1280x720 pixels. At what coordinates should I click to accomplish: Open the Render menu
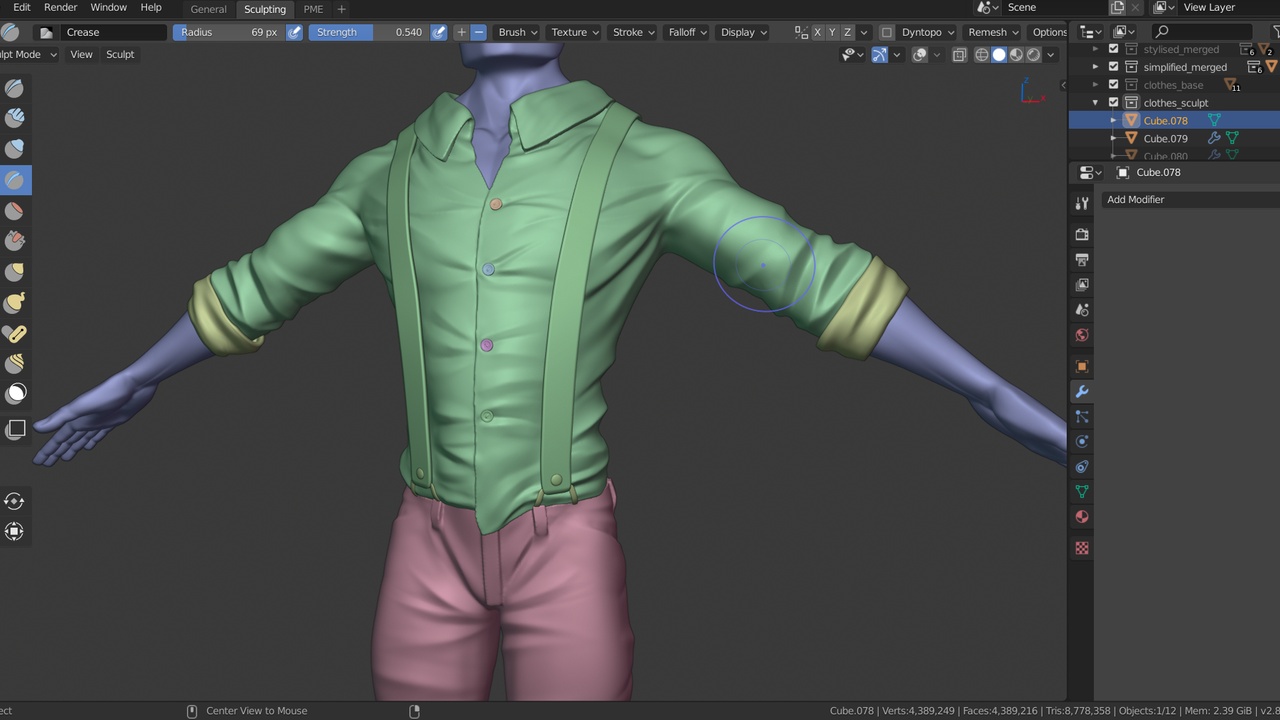[x=61, y=7]
